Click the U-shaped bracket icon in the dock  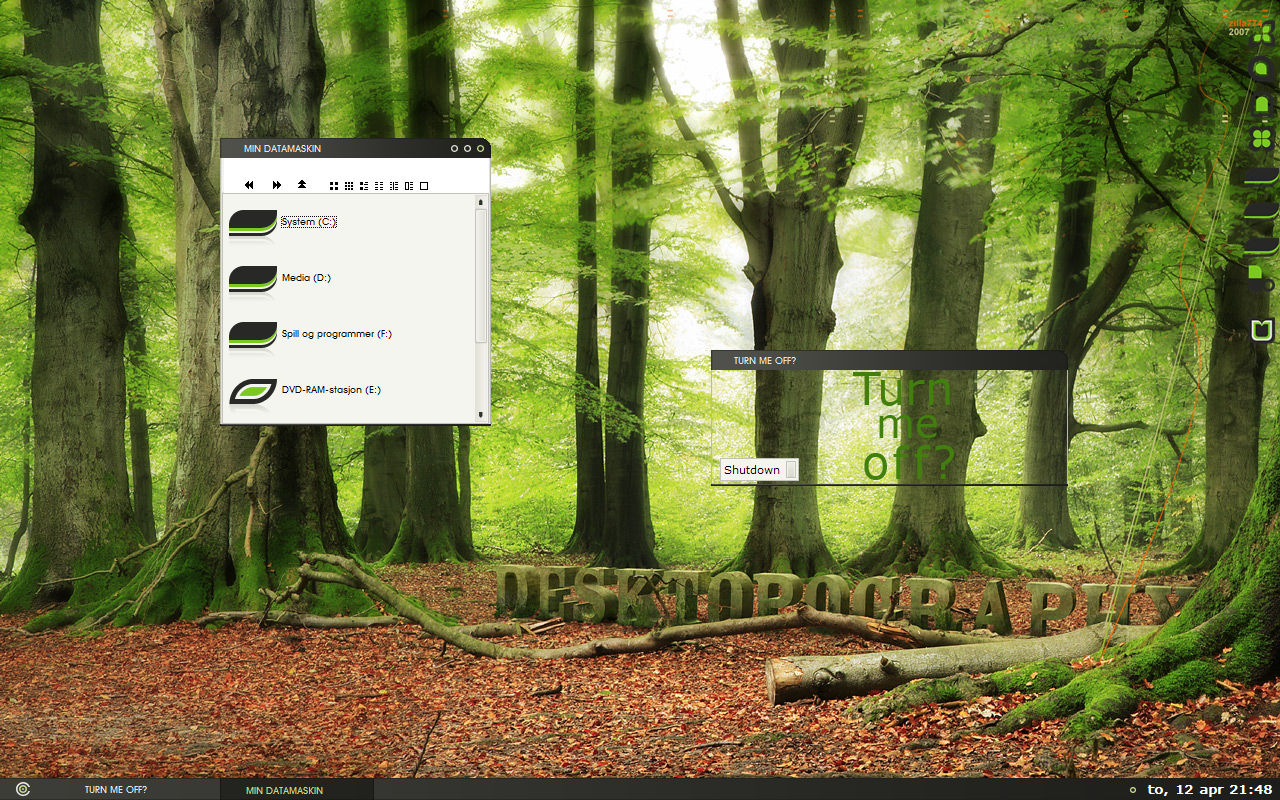pyautogui.click(x=1263, y=330)
